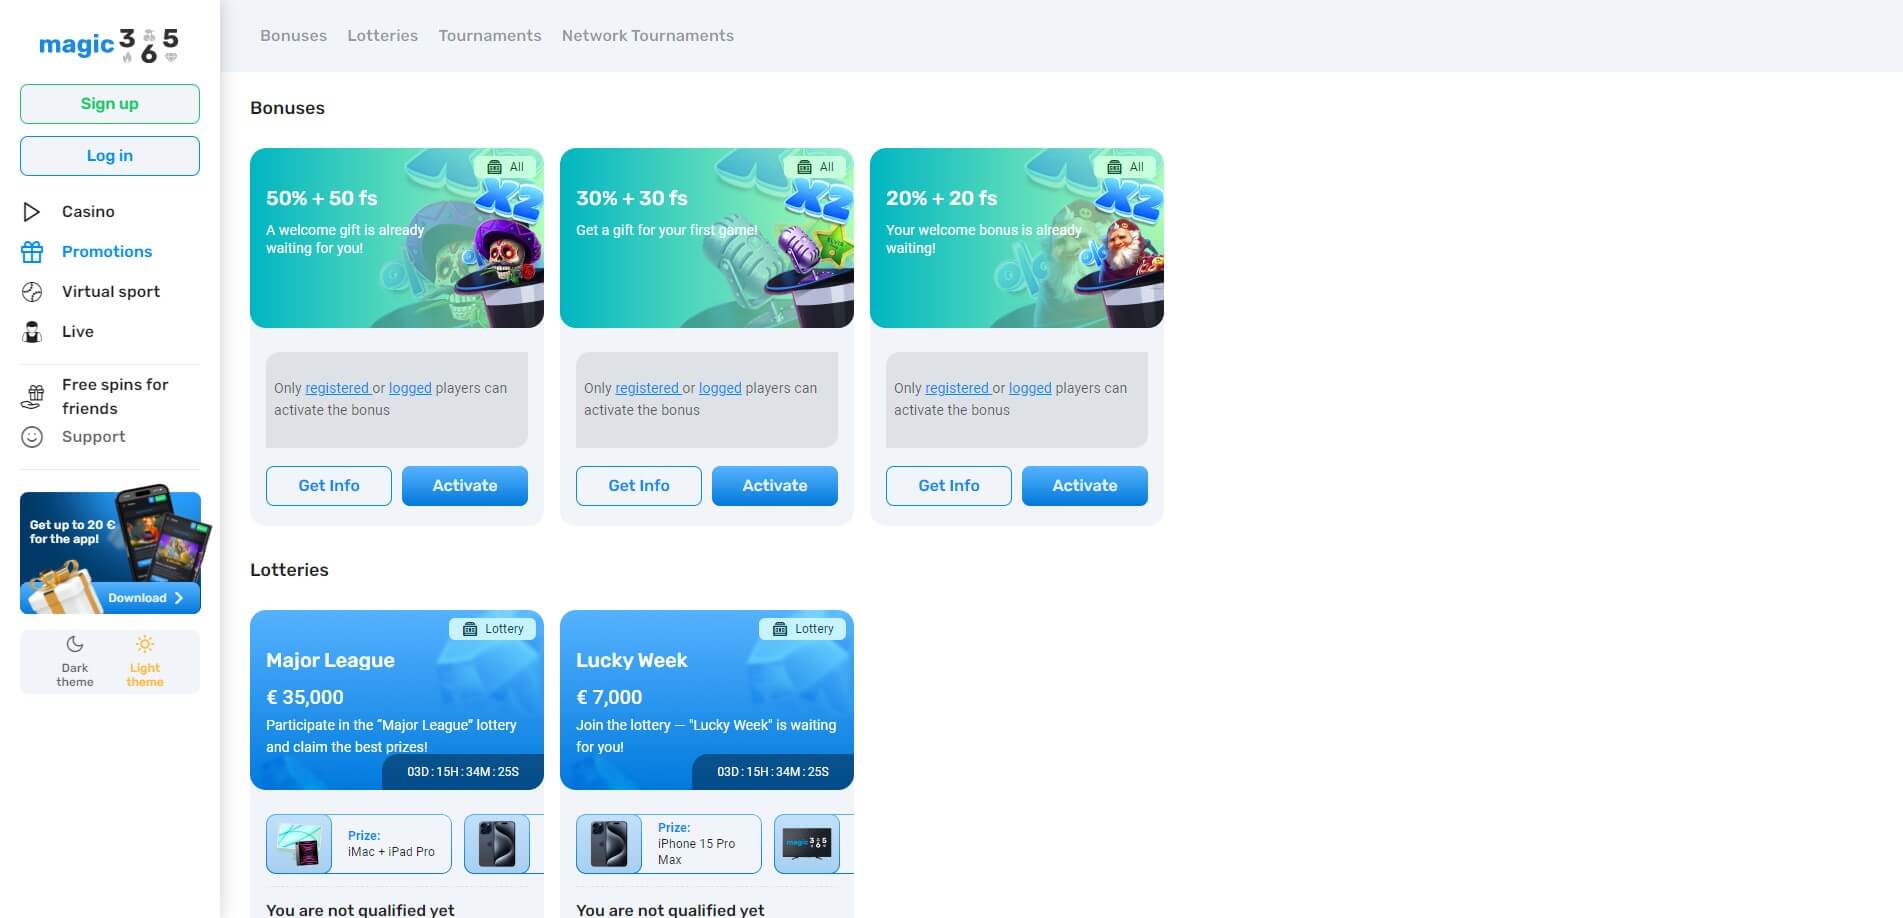This screenshot has height=918, width=1903.
Task: Open the 50% + 50 fs bonus banner
Action: (x=397, y=238)
